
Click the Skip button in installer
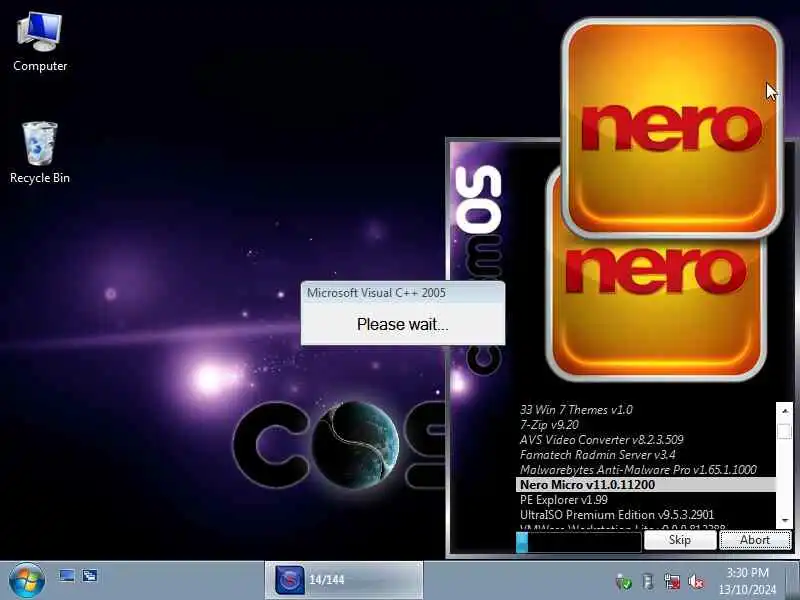tap(680, 540)
